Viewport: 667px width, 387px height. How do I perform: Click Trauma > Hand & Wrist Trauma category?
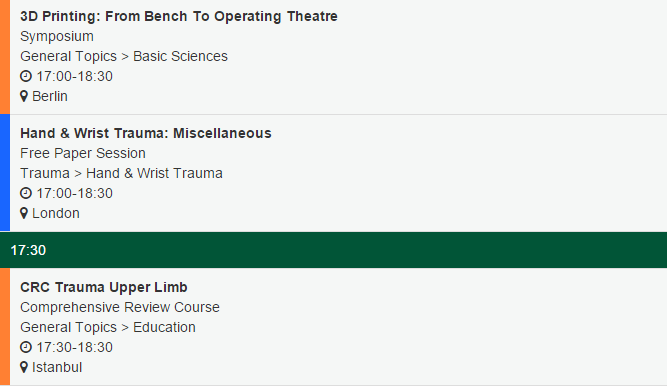[x=121, y=173]
